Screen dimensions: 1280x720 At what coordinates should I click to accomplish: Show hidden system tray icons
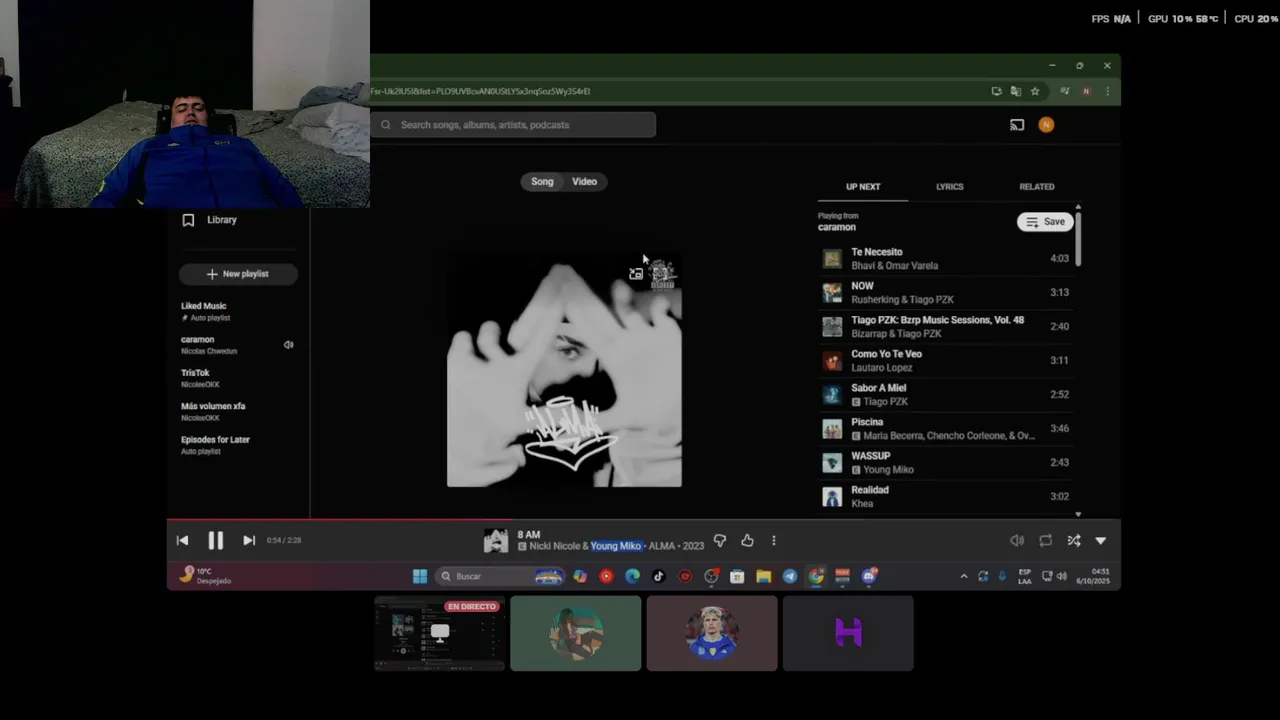click(963, 576)
